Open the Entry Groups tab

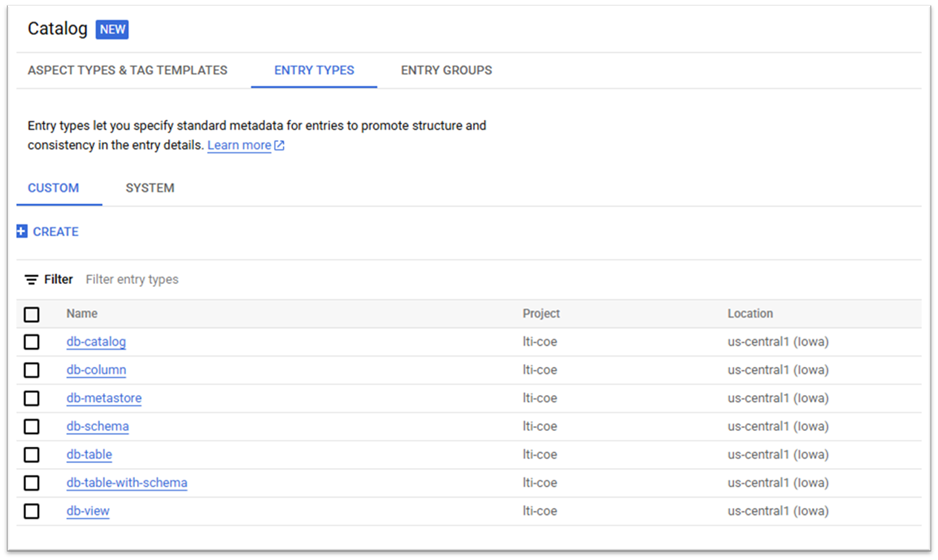(446, 70)
